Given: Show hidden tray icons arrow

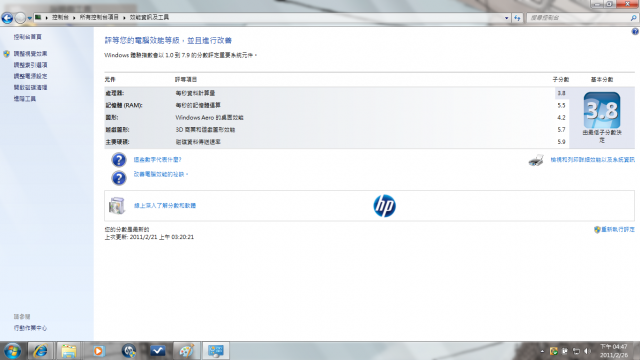Looking at the screenshot, I should click(542, 351).
